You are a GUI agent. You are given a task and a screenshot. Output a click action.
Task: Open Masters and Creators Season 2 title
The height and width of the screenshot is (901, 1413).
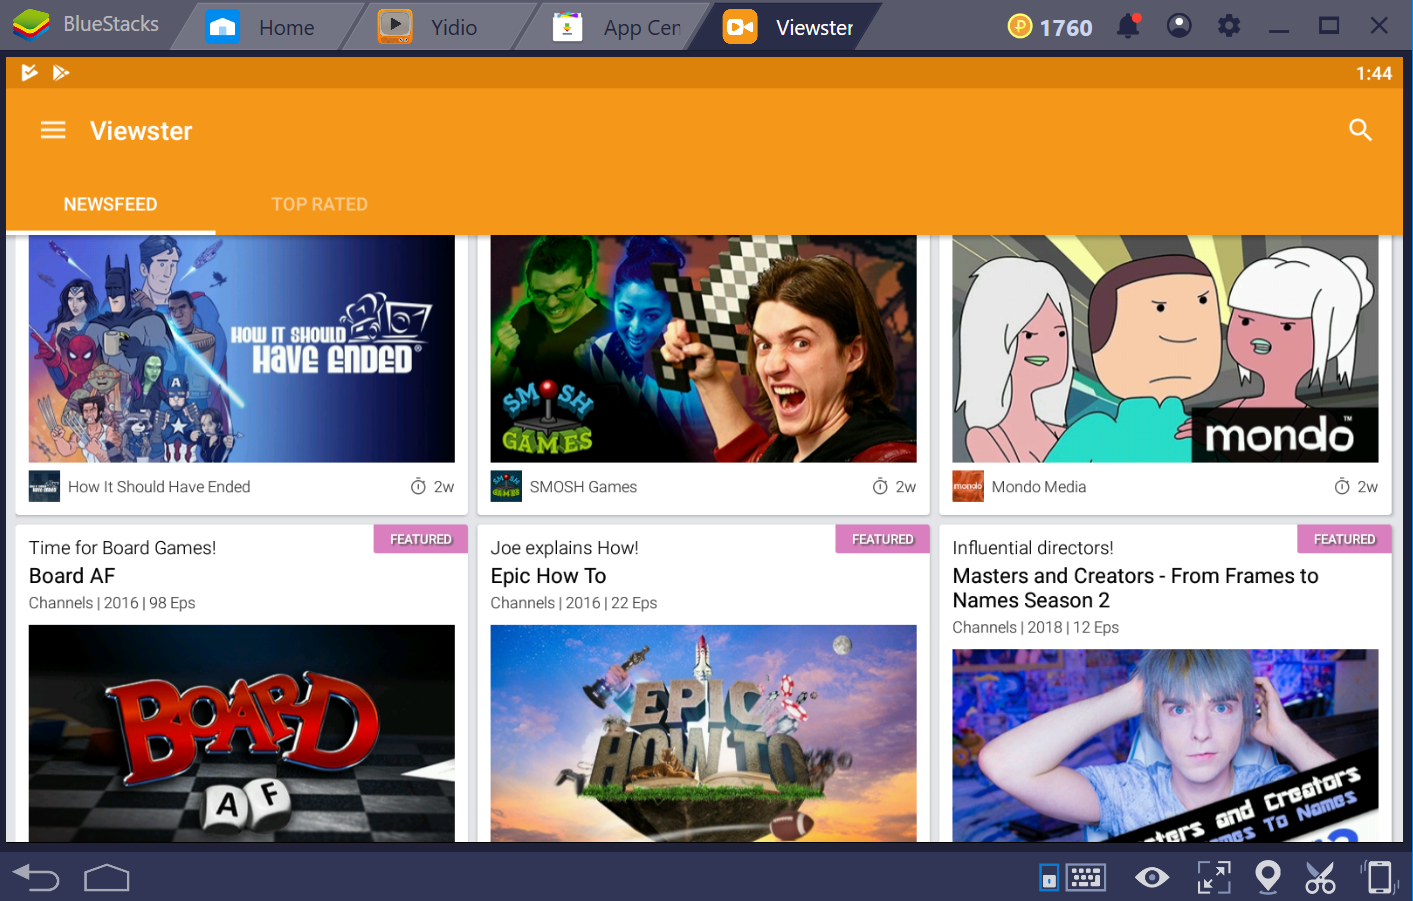[x=1135, y=588]
